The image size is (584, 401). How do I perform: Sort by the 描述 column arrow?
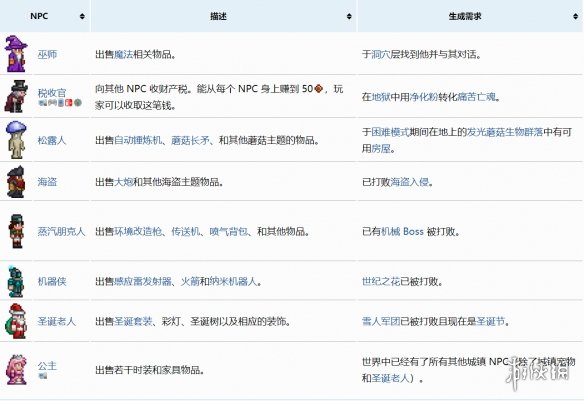click(349, 16)
